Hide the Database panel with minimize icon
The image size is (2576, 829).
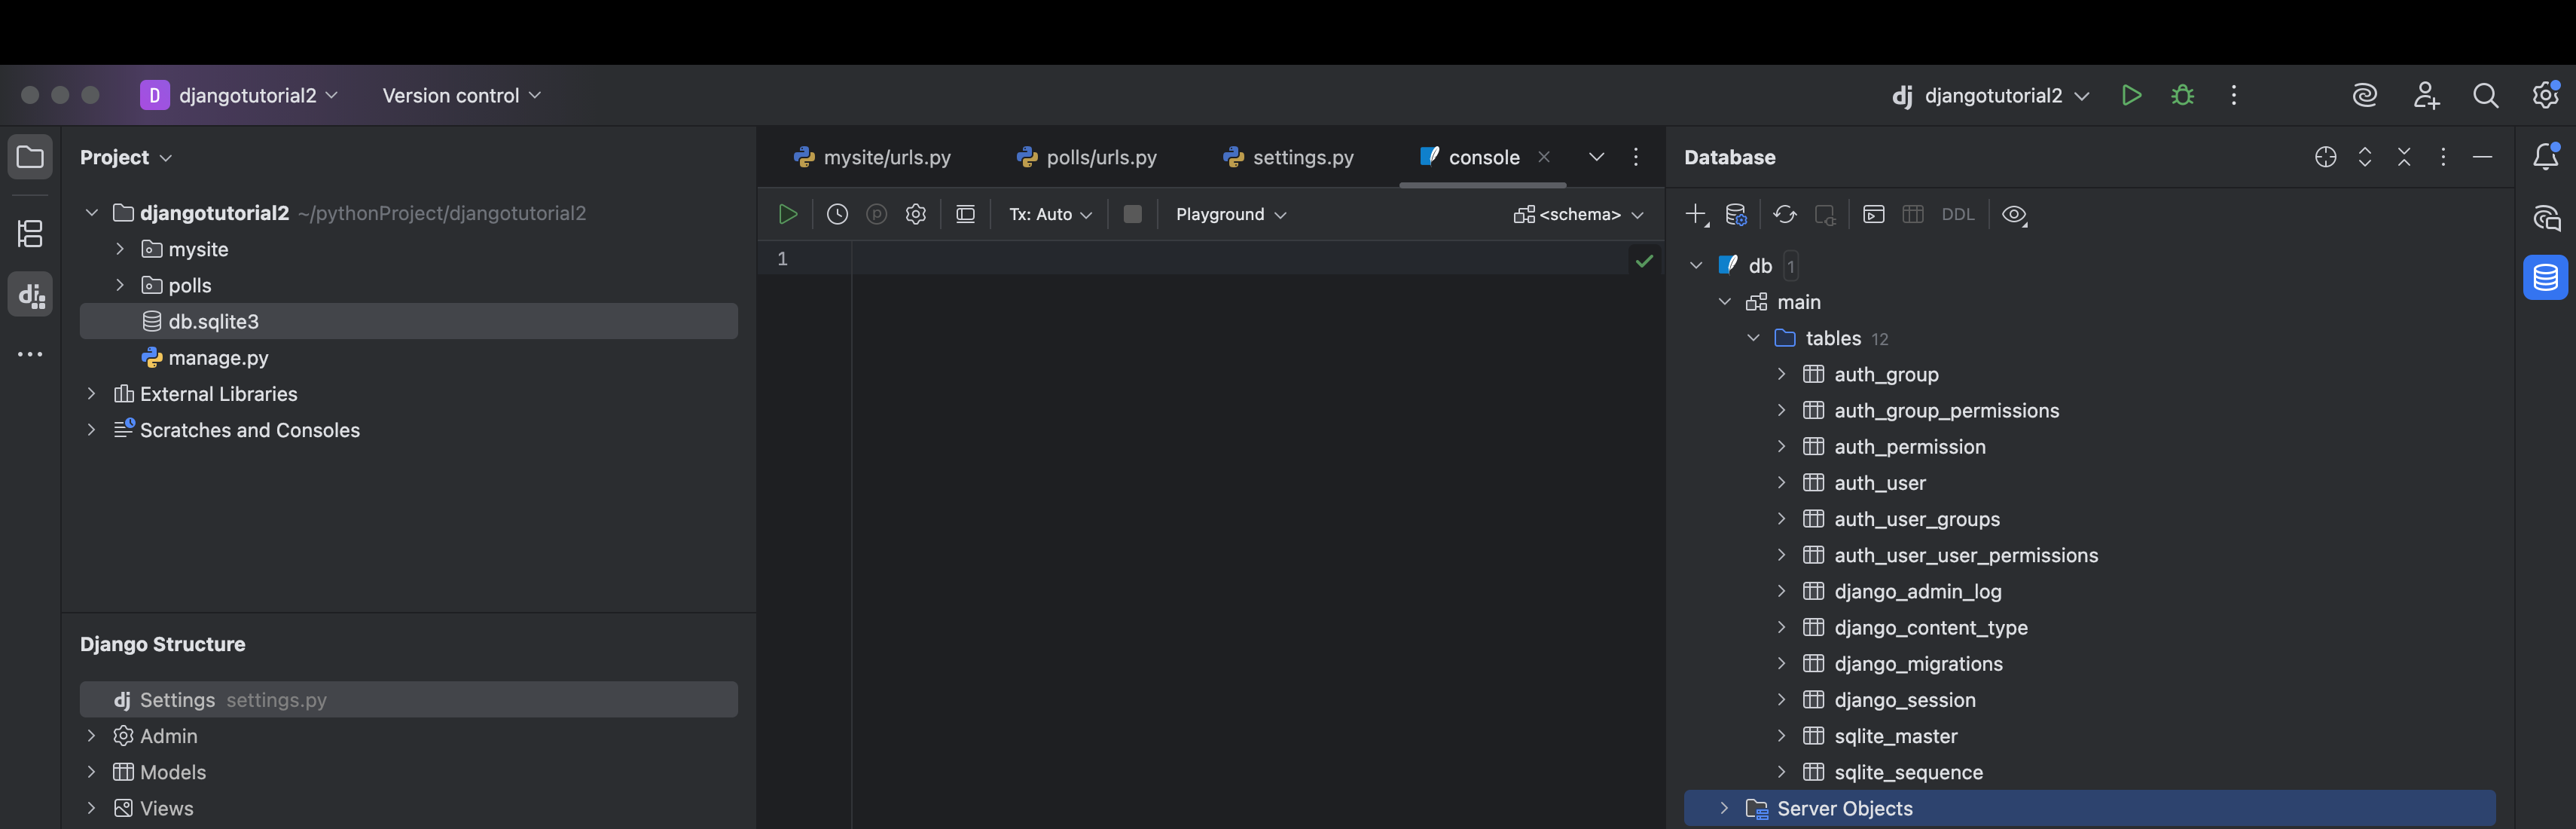click(2482, 157)
